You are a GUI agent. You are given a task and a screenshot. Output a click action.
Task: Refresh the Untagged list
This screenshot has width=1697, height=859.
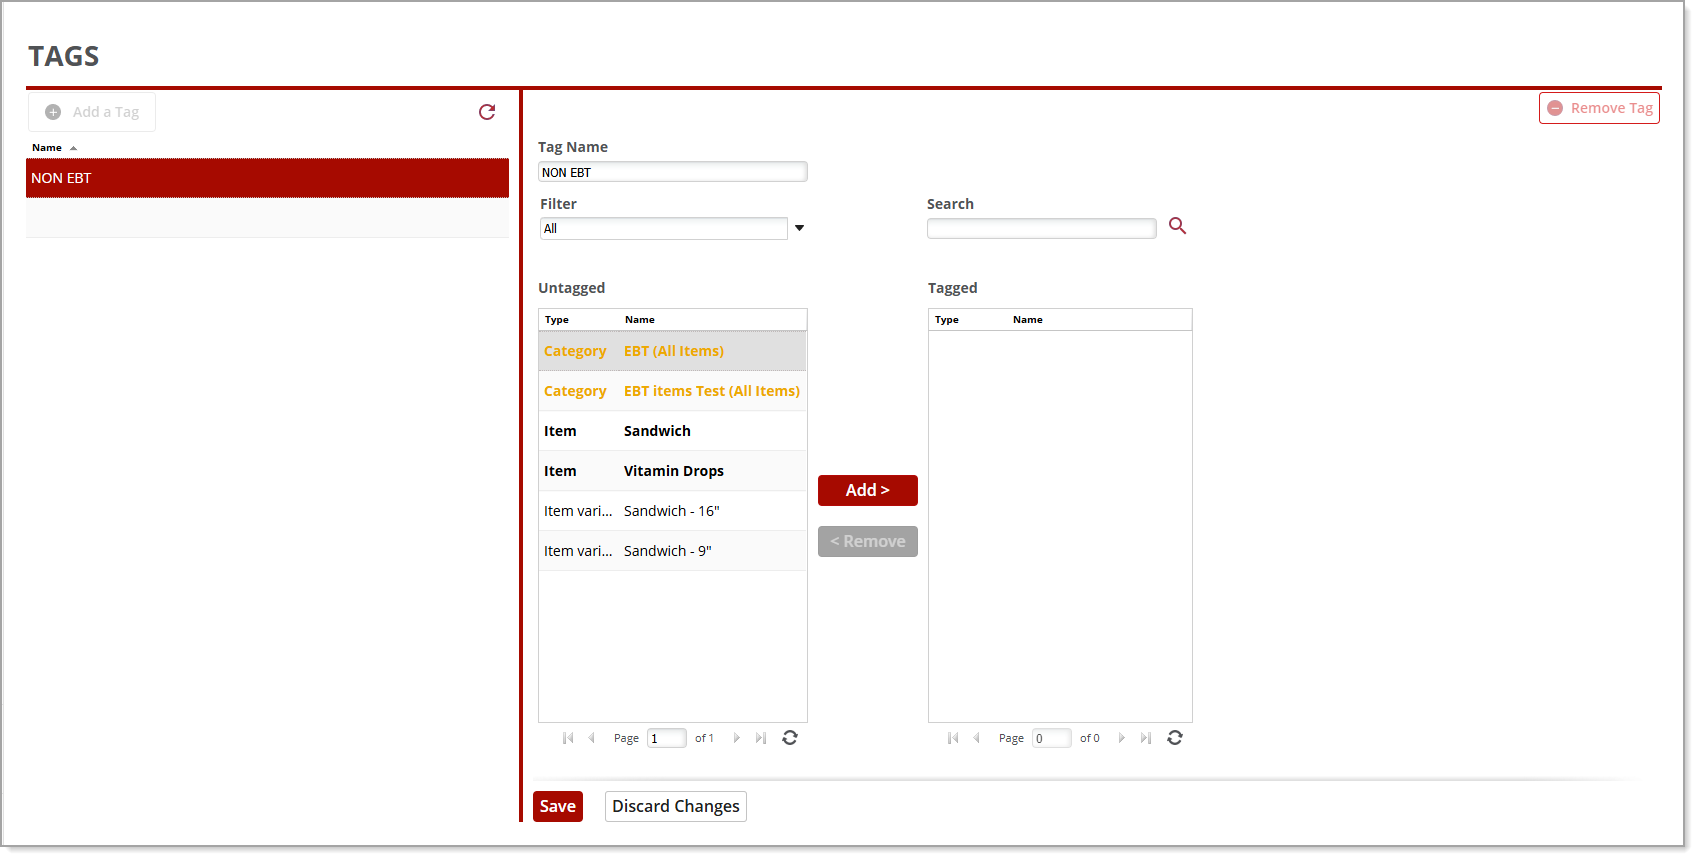pos(790,738)
